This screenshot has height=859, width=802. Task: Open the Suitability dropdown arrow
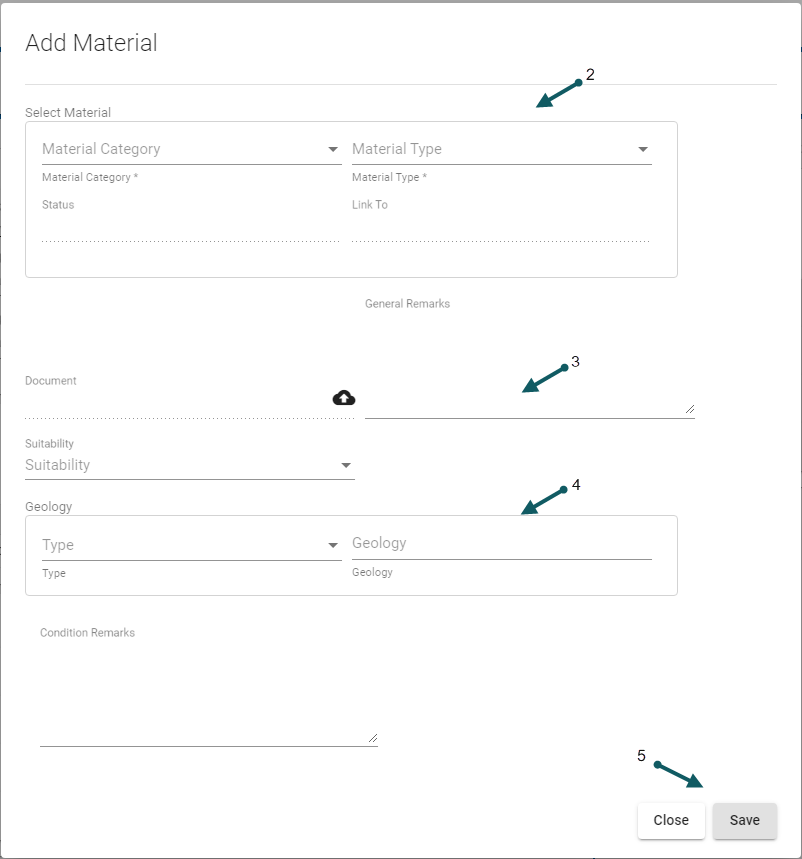point(346,465)
